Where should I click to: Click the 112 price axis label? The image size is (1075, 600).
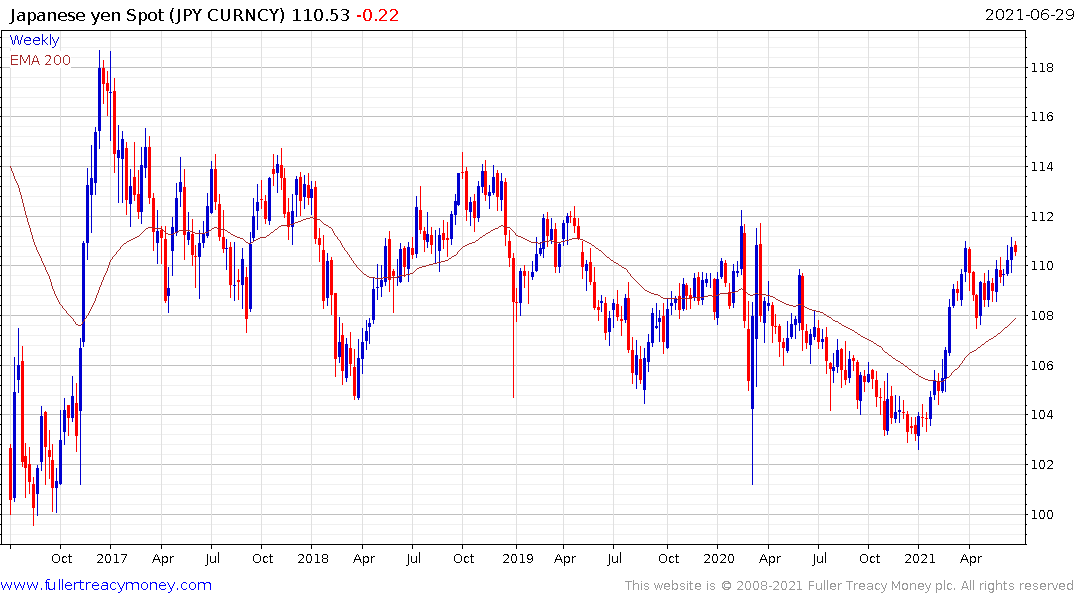[x=1042, y=217]
